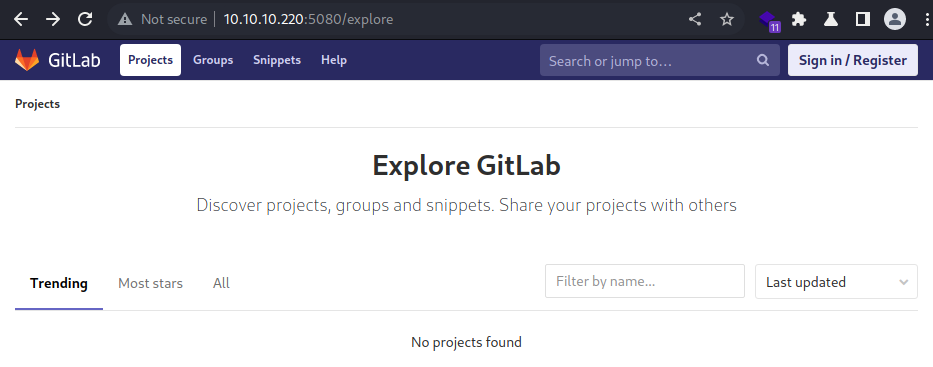The height and width of the screenshot is (367, 933).
Task: Switch to the Most stars tab
Action: (150, 283)
